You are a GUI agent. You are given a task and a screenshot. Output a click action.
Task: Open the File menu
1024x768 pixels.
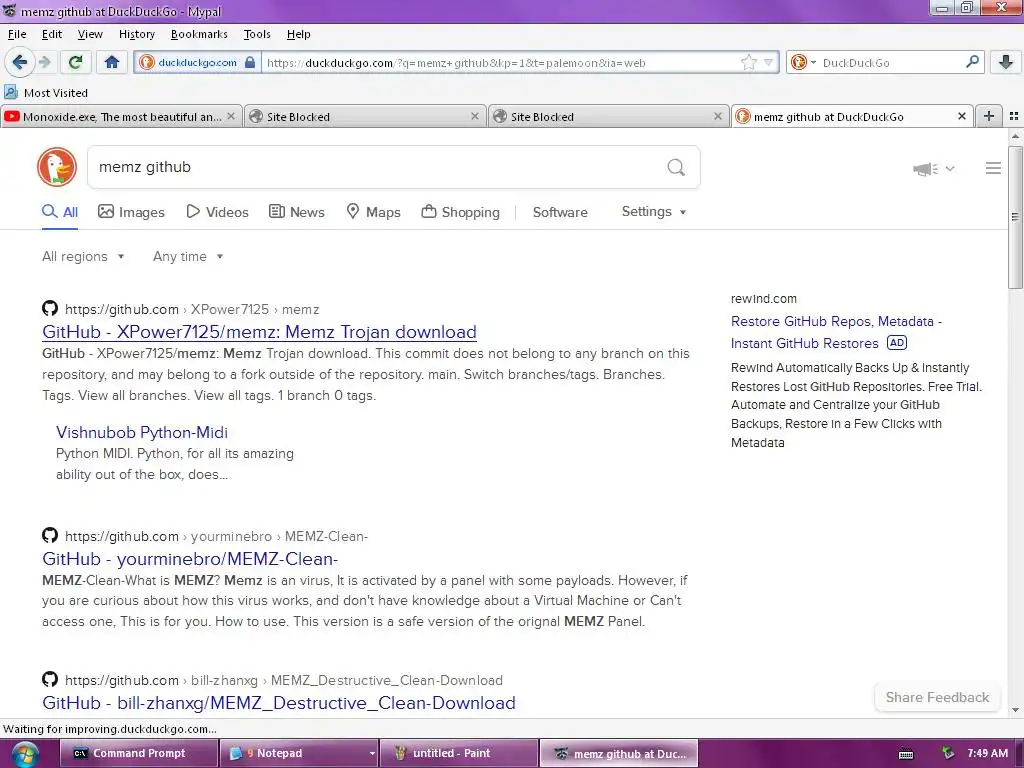[17, 34]
